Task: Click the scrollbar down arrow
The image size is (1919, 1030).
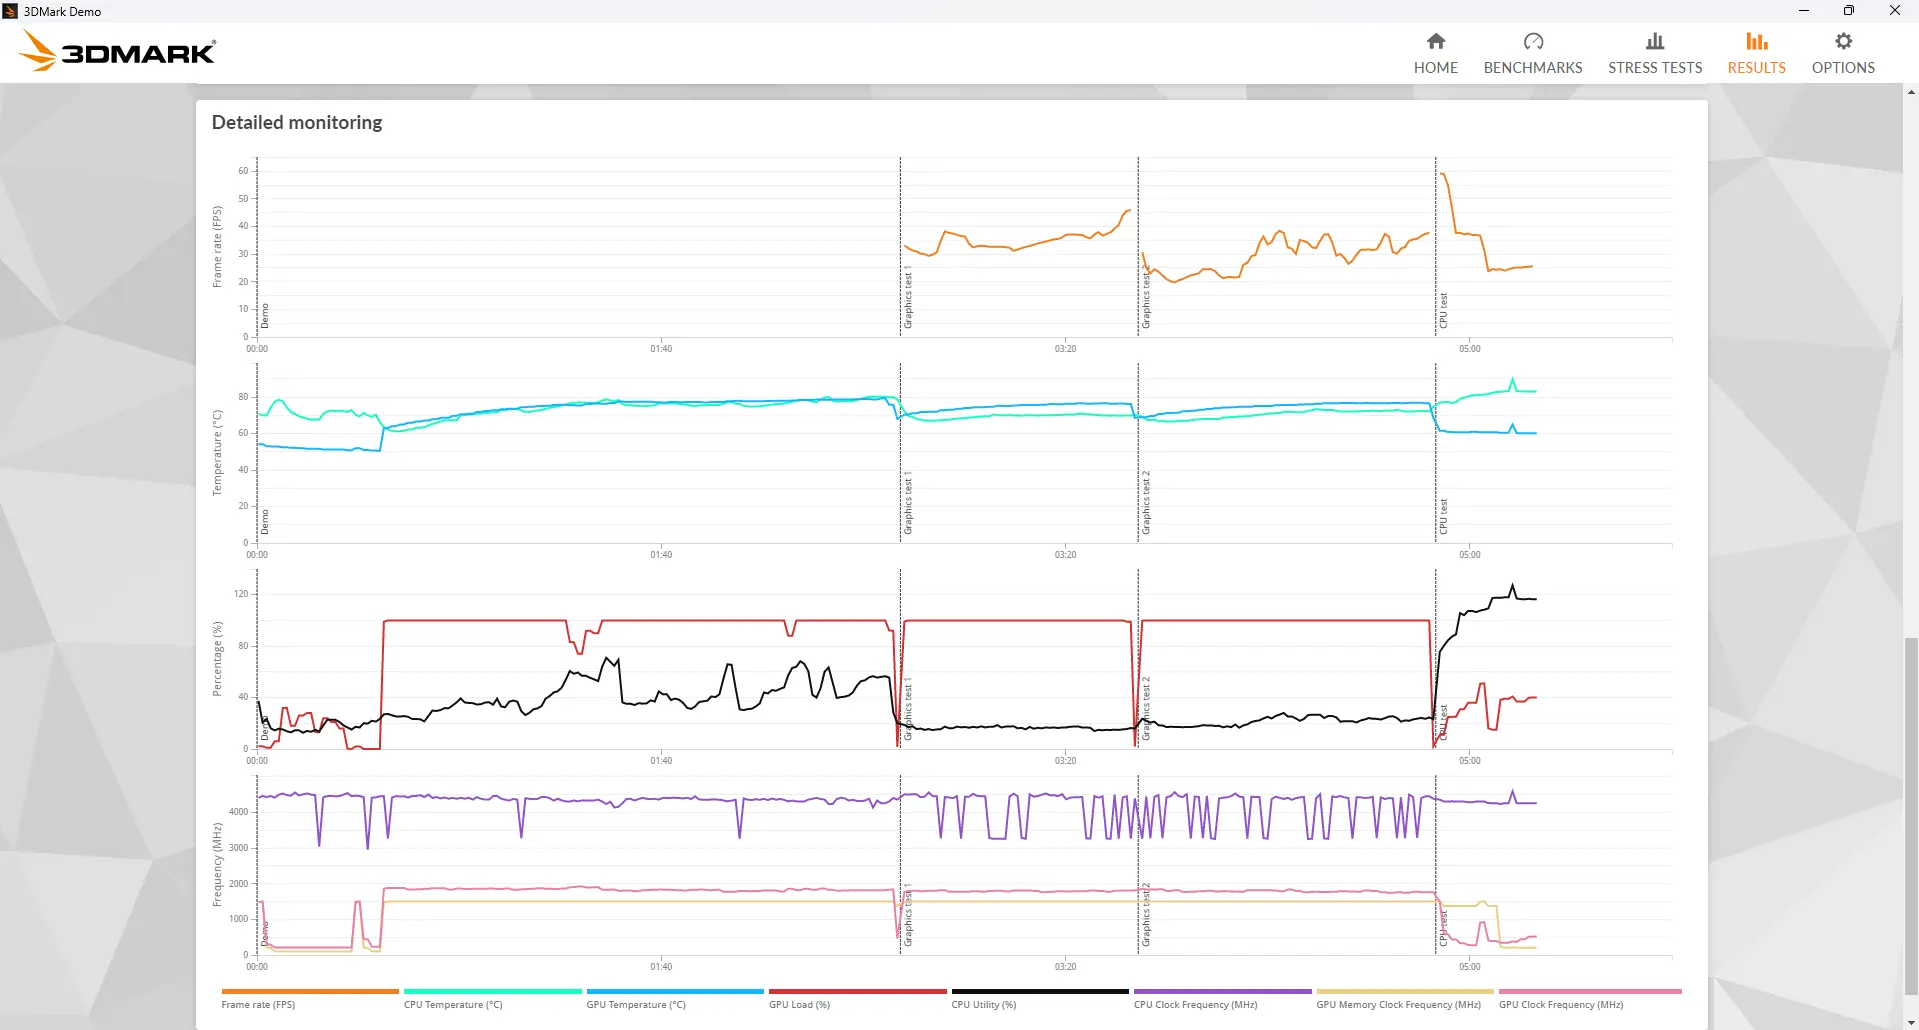Action: point(1911,1022)
